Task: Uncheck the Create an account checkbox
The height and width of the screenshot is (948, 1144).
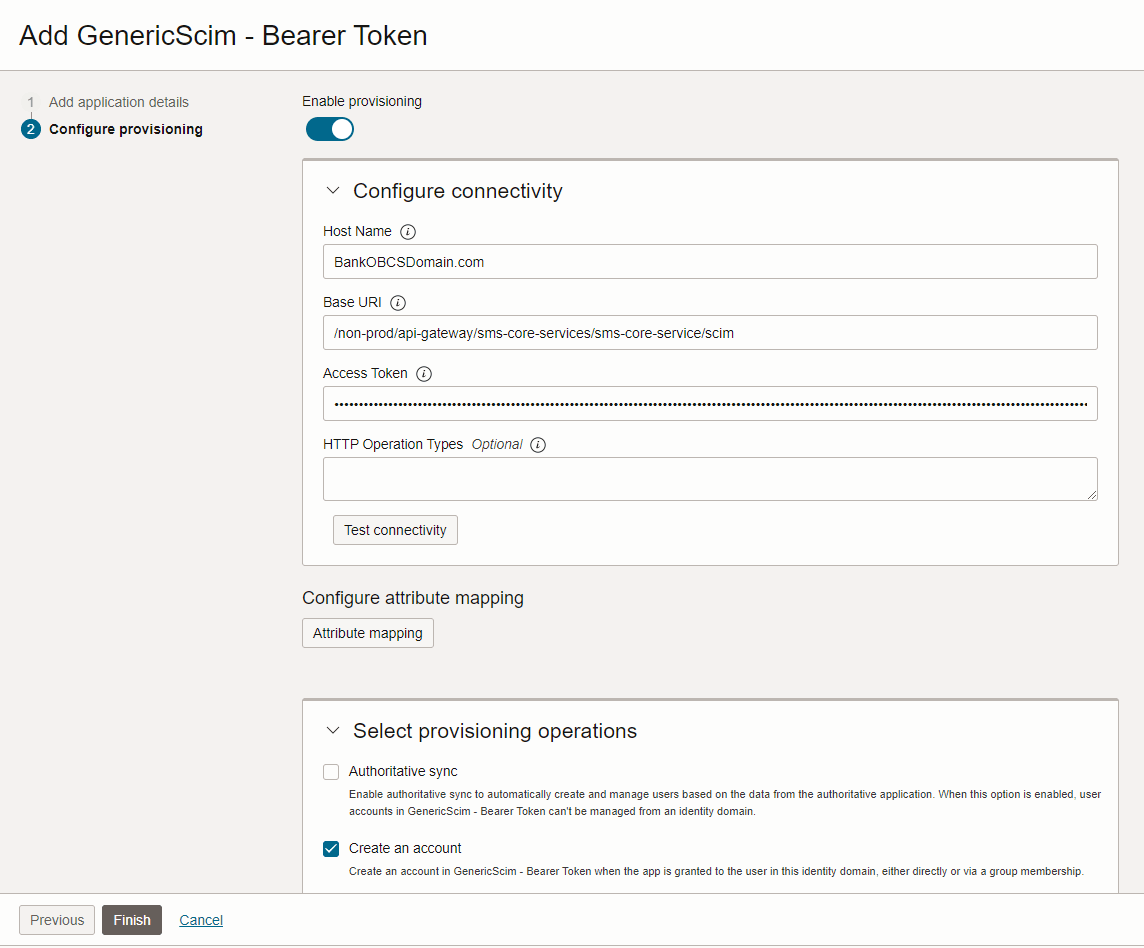Action: (331, 849)
